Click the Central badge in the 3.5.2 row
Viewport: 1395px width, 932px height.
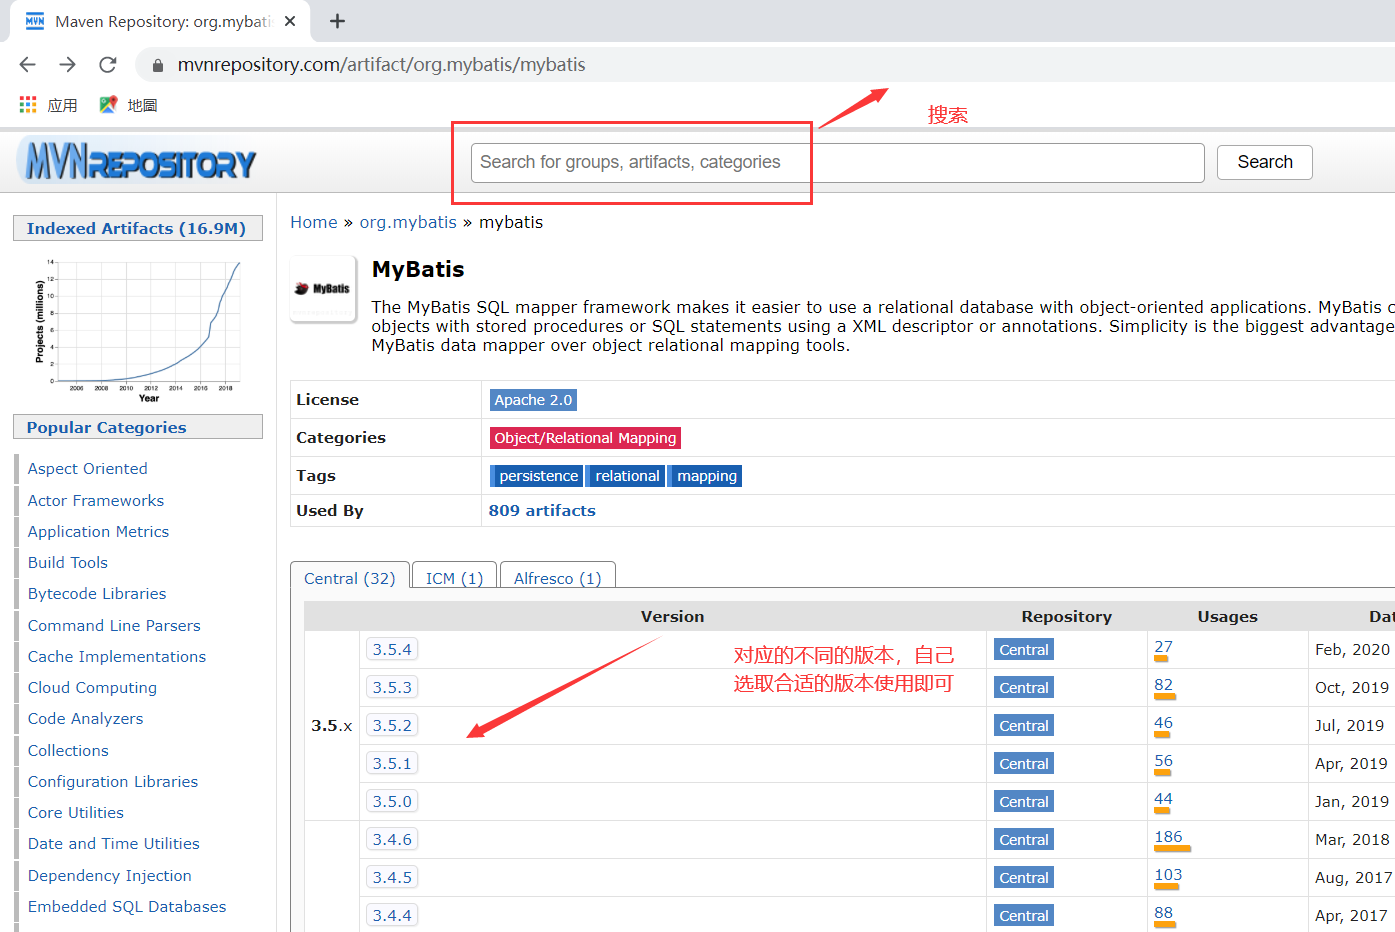(1024, 726)
